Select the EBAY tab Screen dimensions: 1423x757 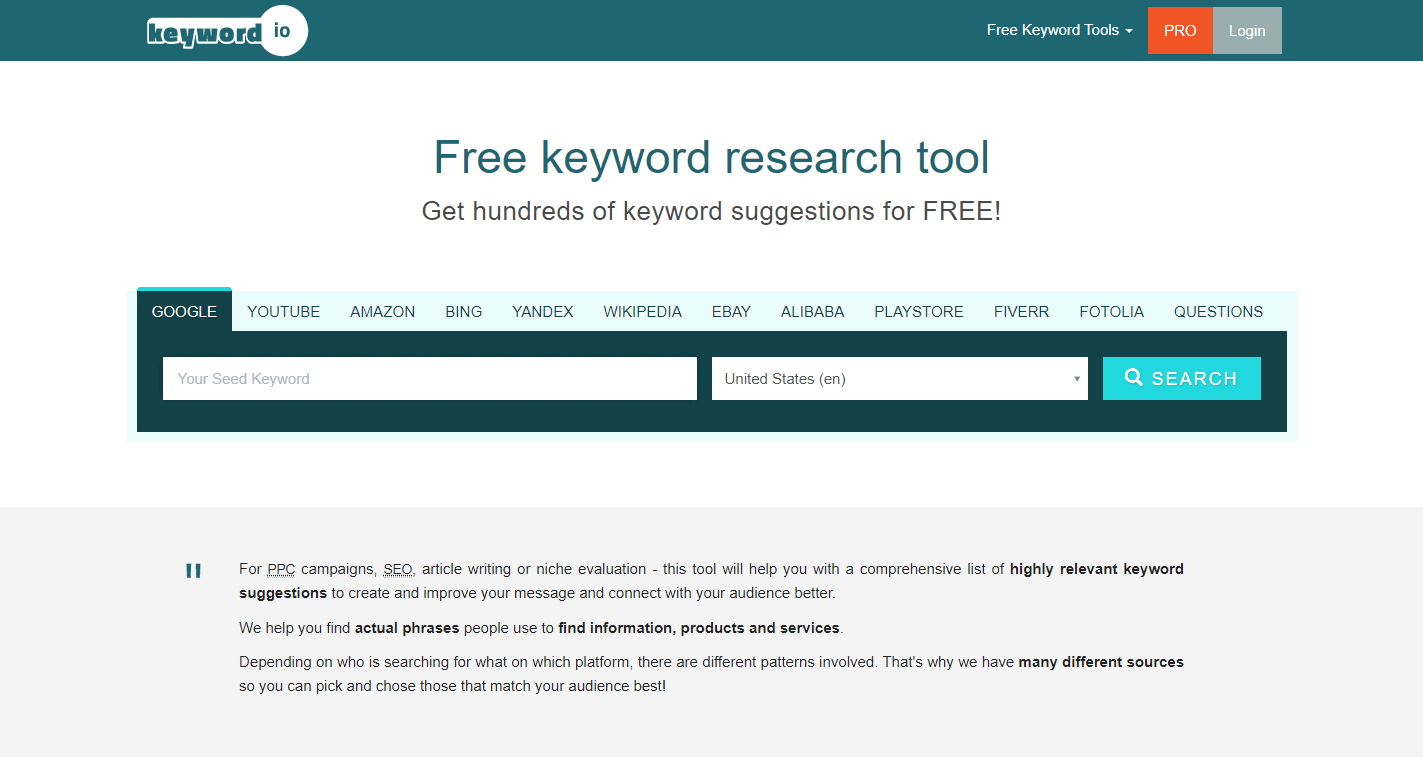point(731,311)
